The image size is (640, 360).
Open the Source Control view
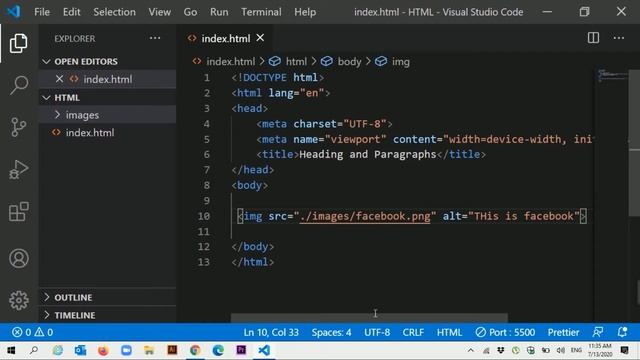(19, 127)
